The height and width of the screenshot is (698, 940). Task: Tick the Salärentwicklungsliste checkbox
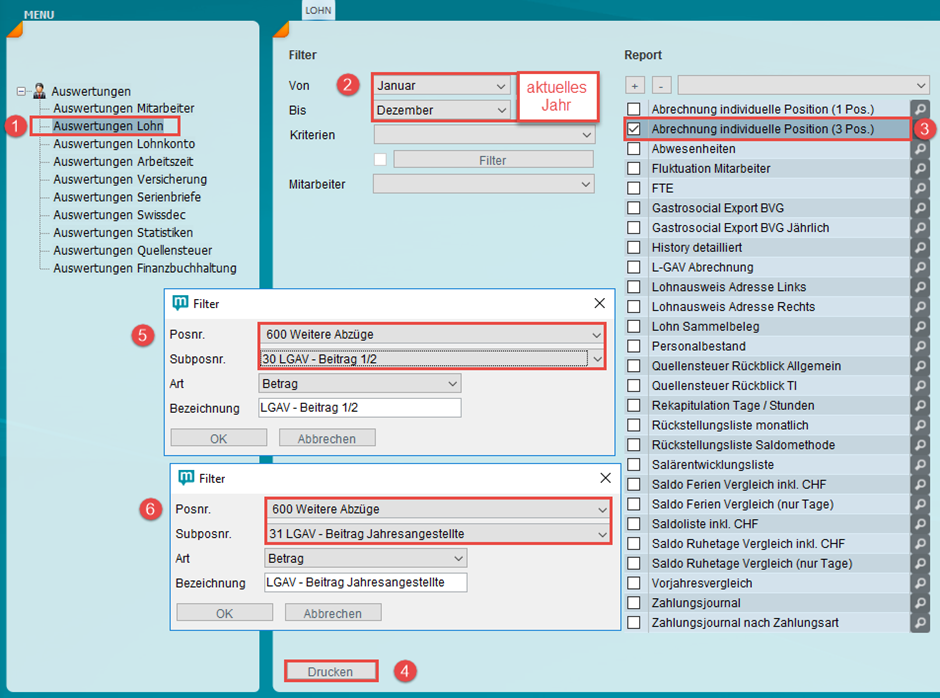[633, 465]
